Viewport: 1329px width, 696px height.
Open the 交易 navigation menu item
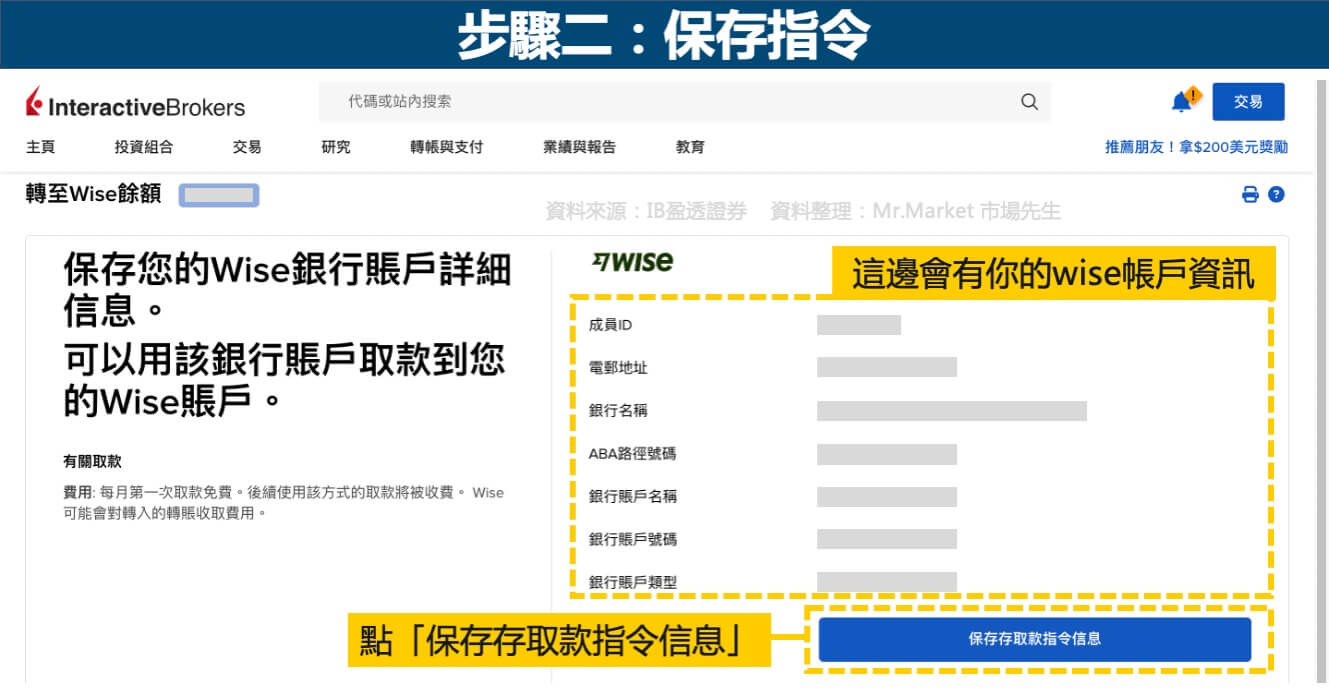pyautogui.click(x=247, y=147)
